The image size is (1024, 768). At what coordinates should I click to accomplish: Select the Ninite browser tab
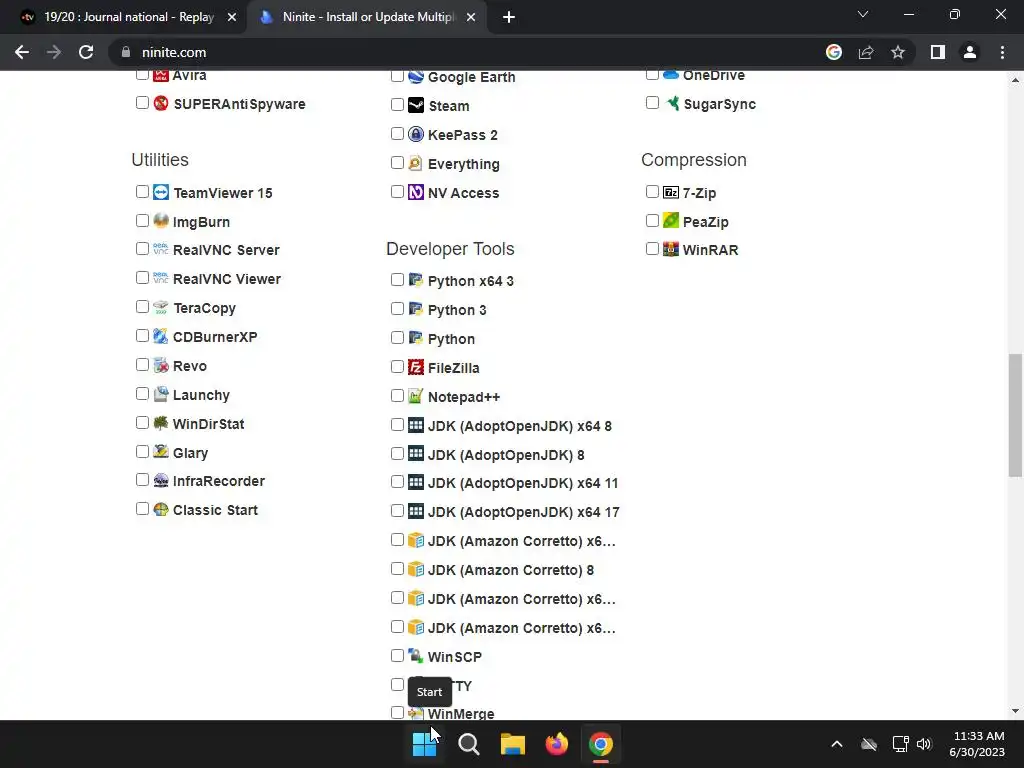tap(368, 17)
